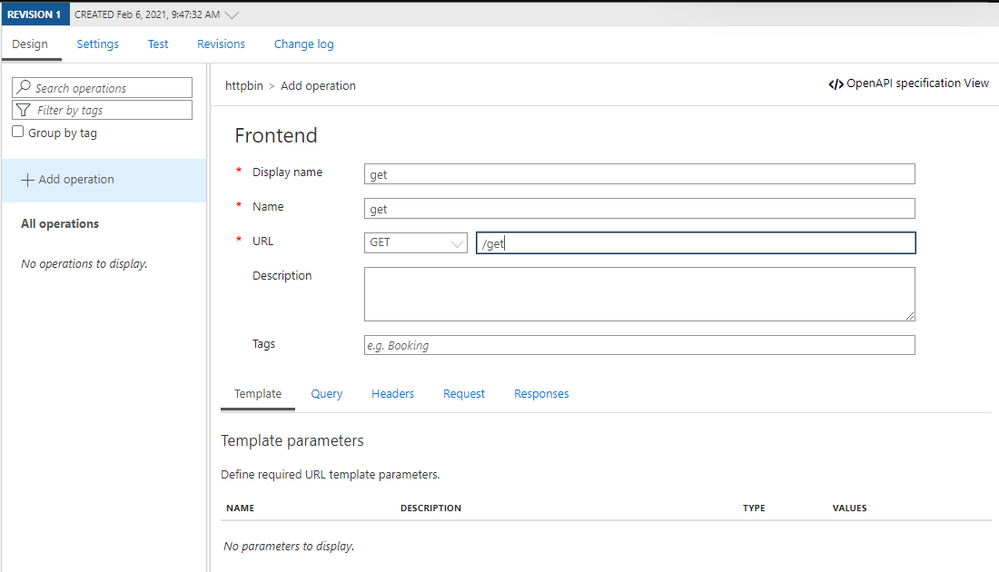
Task: Click the filter funnel icon
Action: tap(24, 110)
